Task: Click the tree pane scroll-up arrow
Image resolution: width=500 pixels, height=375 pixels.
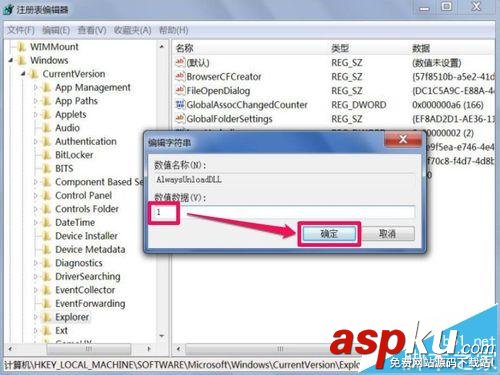Action: (162, 47)
